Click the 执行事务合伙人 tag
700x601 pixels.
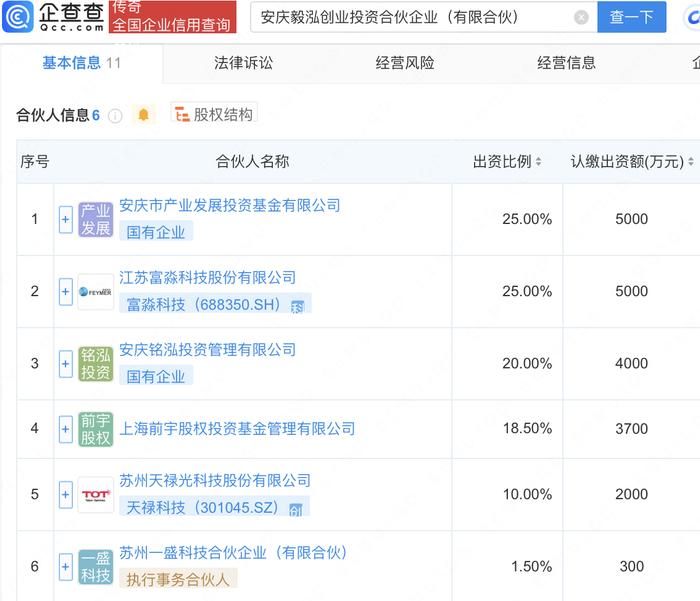(x=178, y=579)
